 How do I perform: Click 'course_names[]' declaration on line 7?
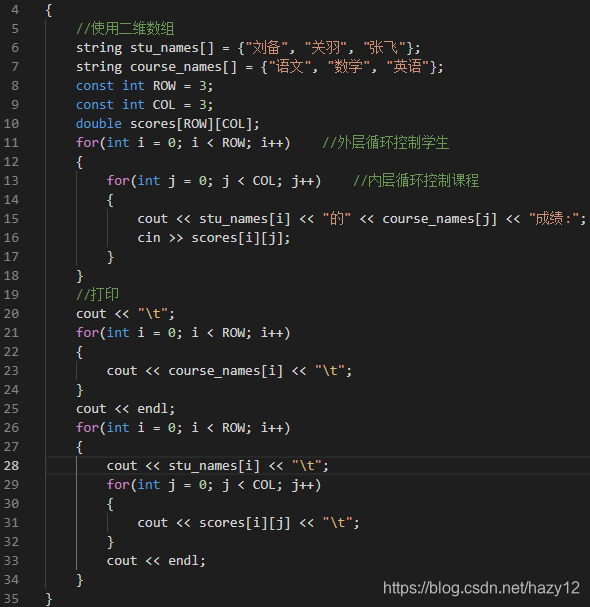184,67
